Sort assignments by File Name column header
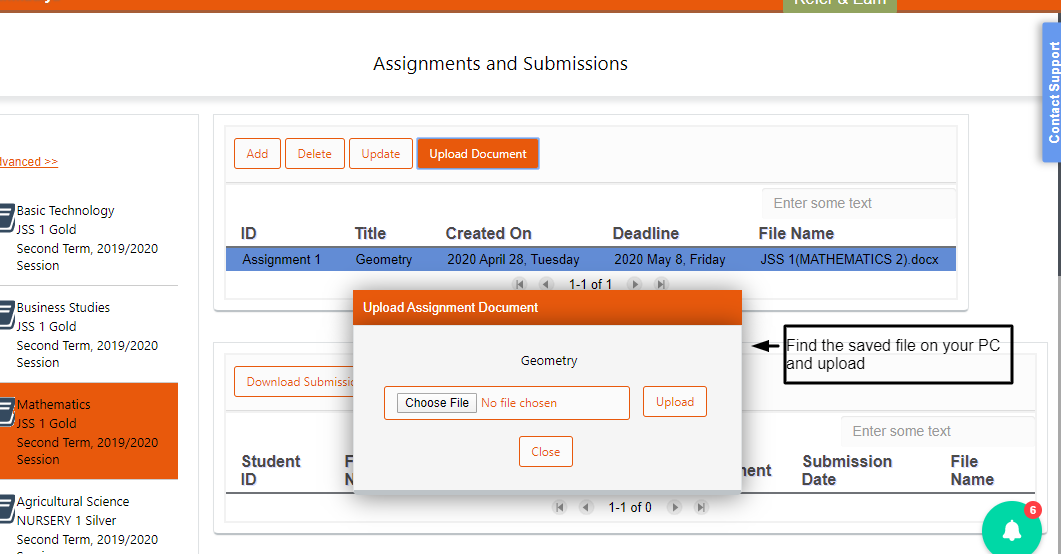Image resolution: width=1061 pixels, height=554 pixels. point(796,233)
